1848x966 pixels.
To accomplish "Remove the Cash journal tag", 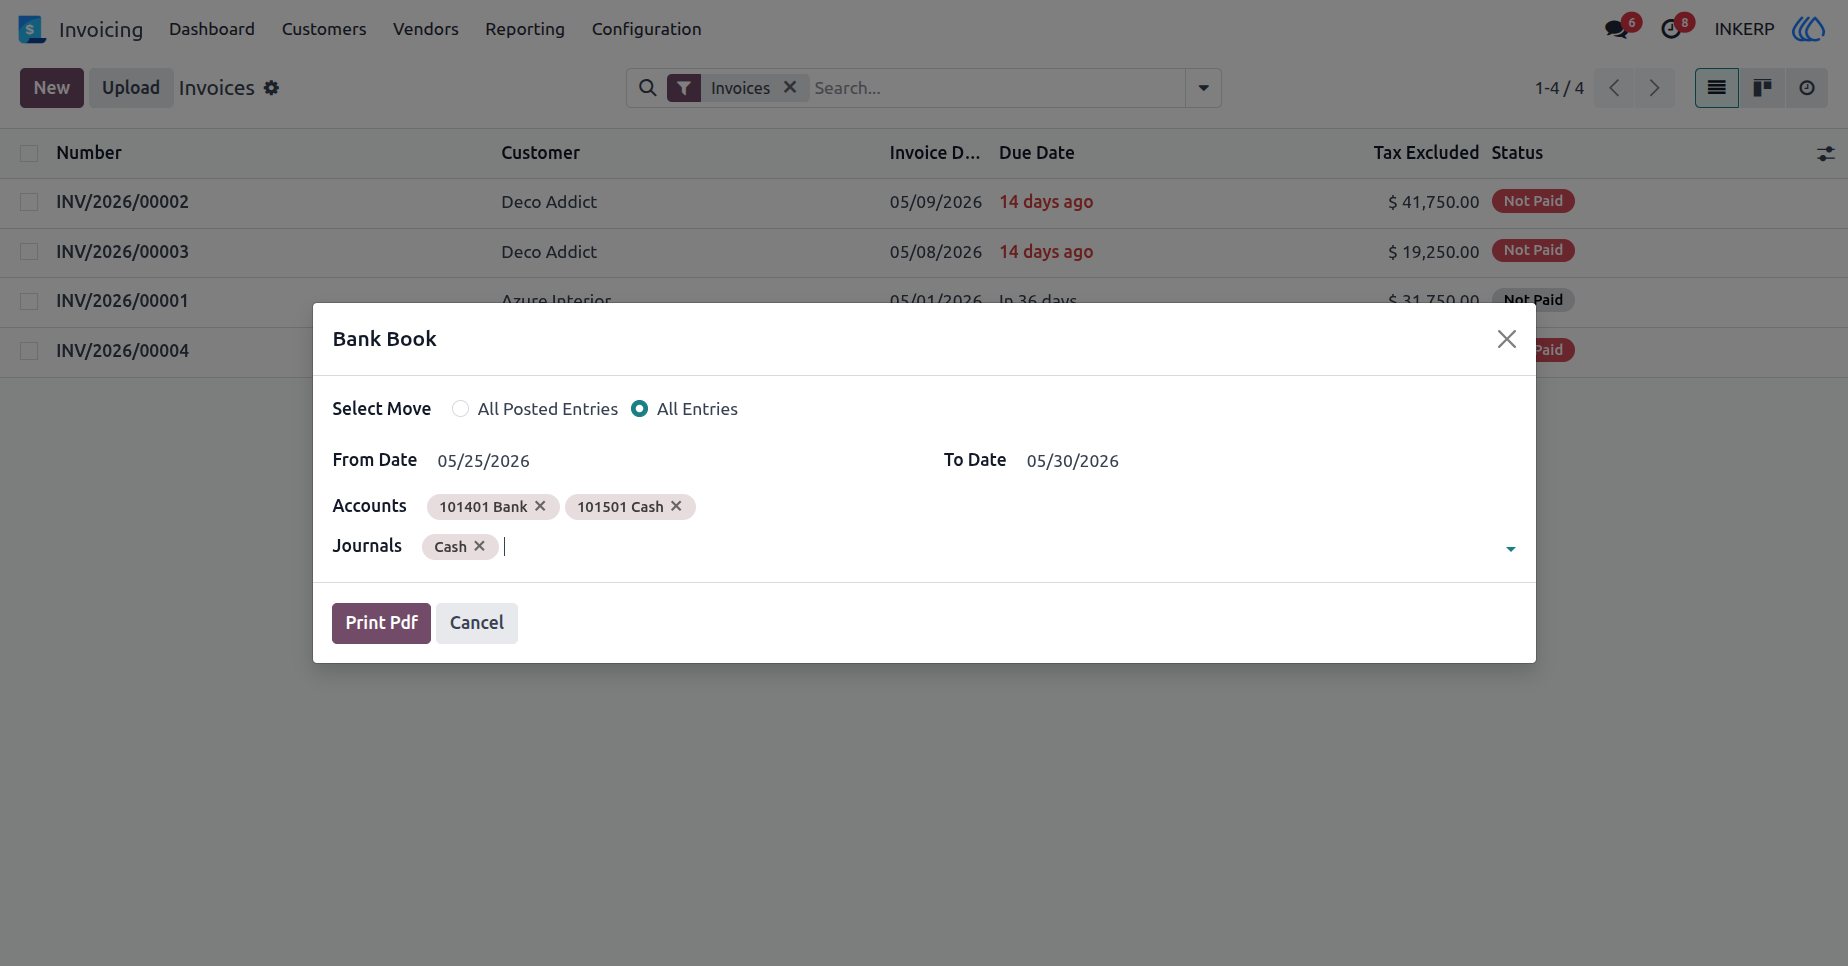I will tap(479, 546).
